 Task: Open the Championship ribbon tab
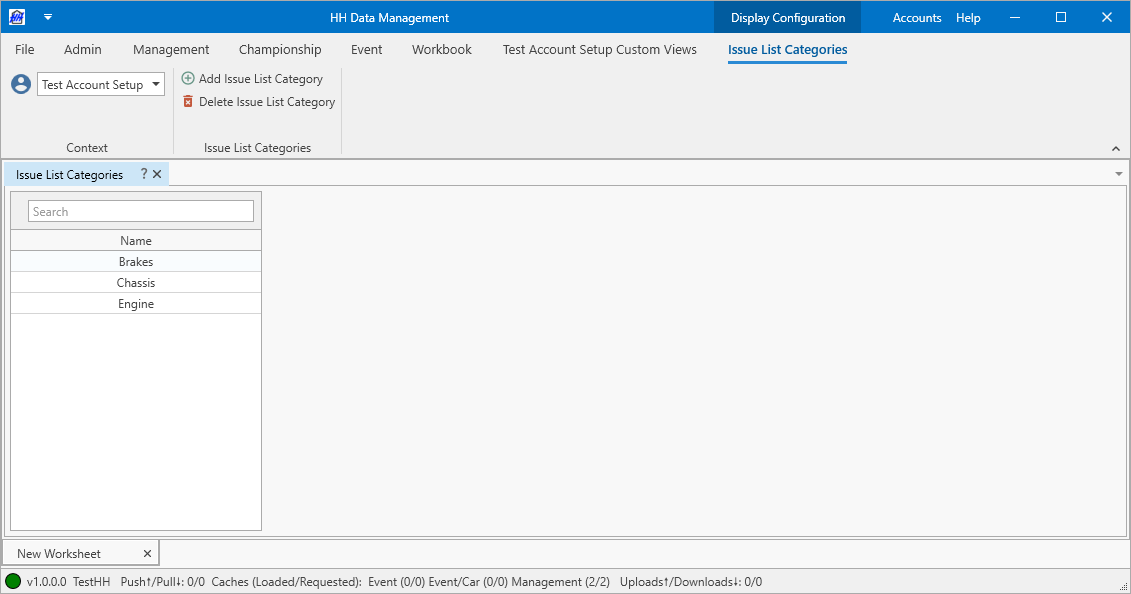[280, 49]
